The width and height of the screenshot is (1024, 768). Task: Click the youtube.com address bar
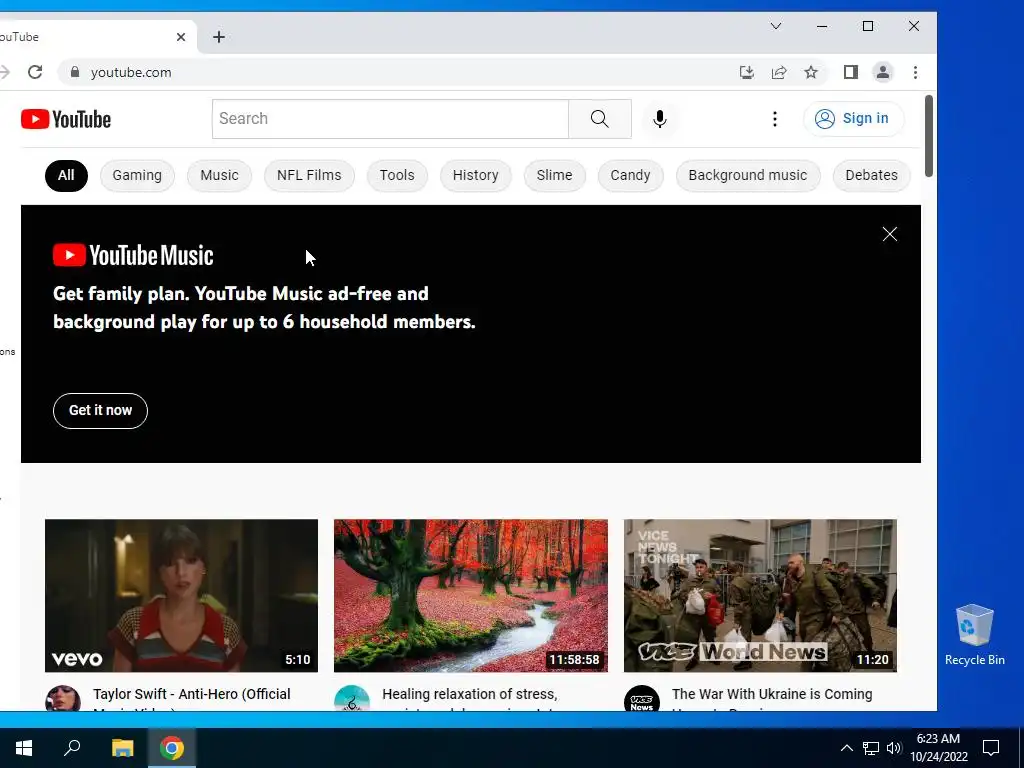pyautogui.click(x=405, y=72)
